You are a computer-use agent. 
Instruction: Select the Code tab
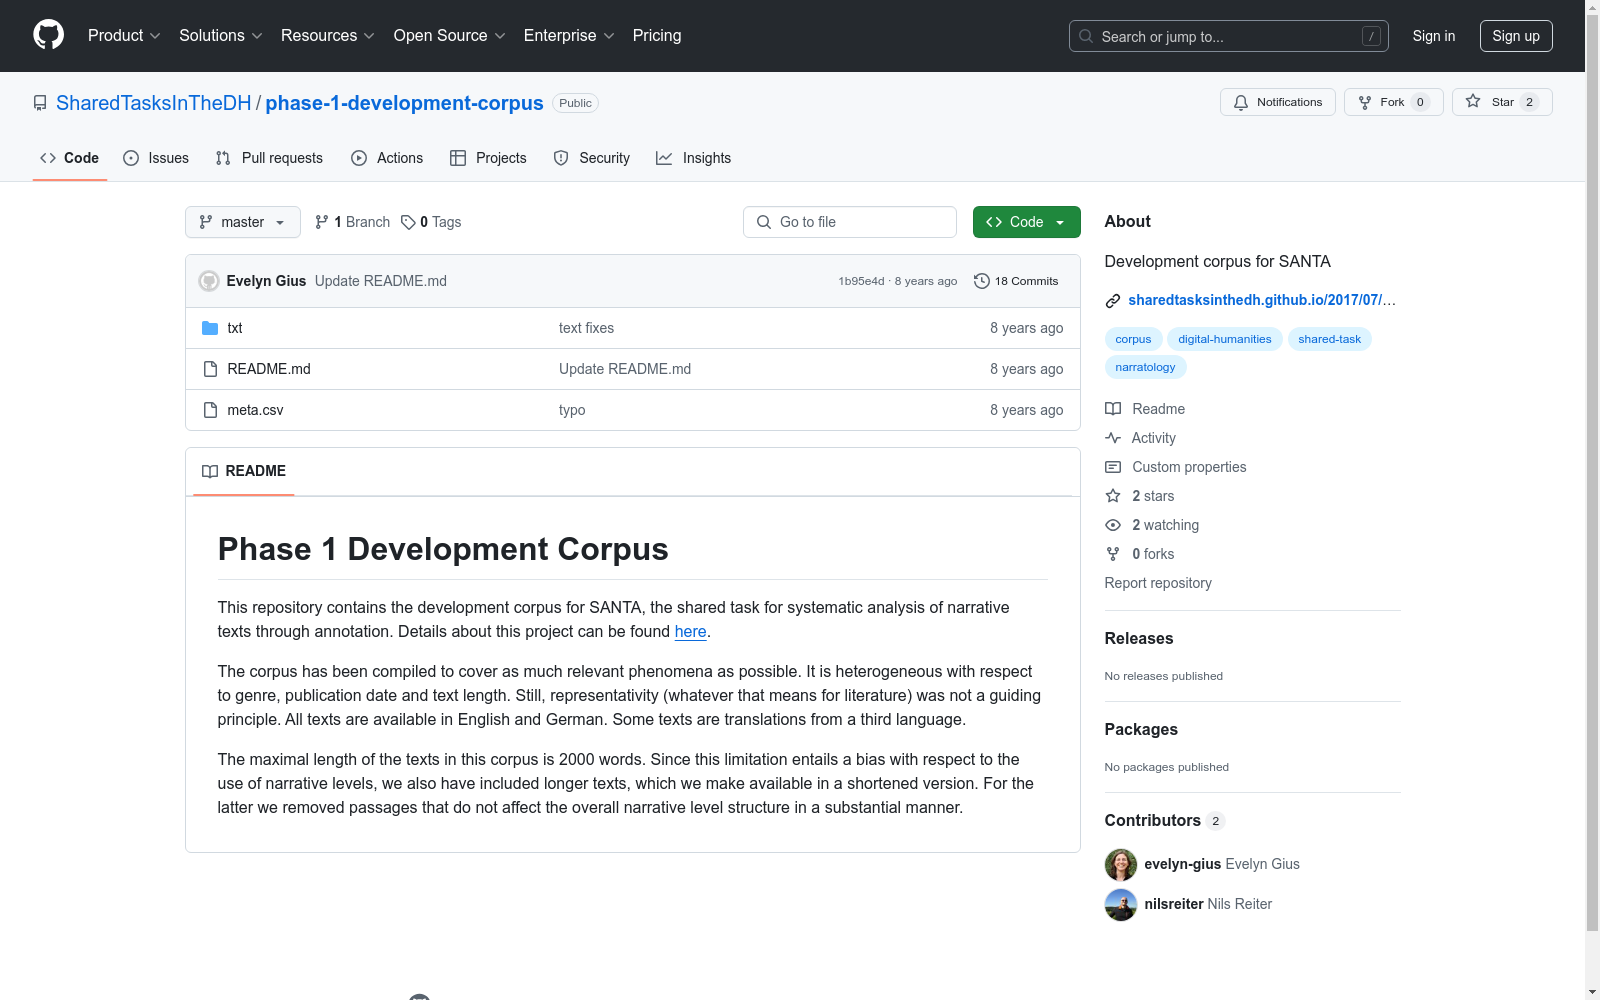click(x=70, y=158)
